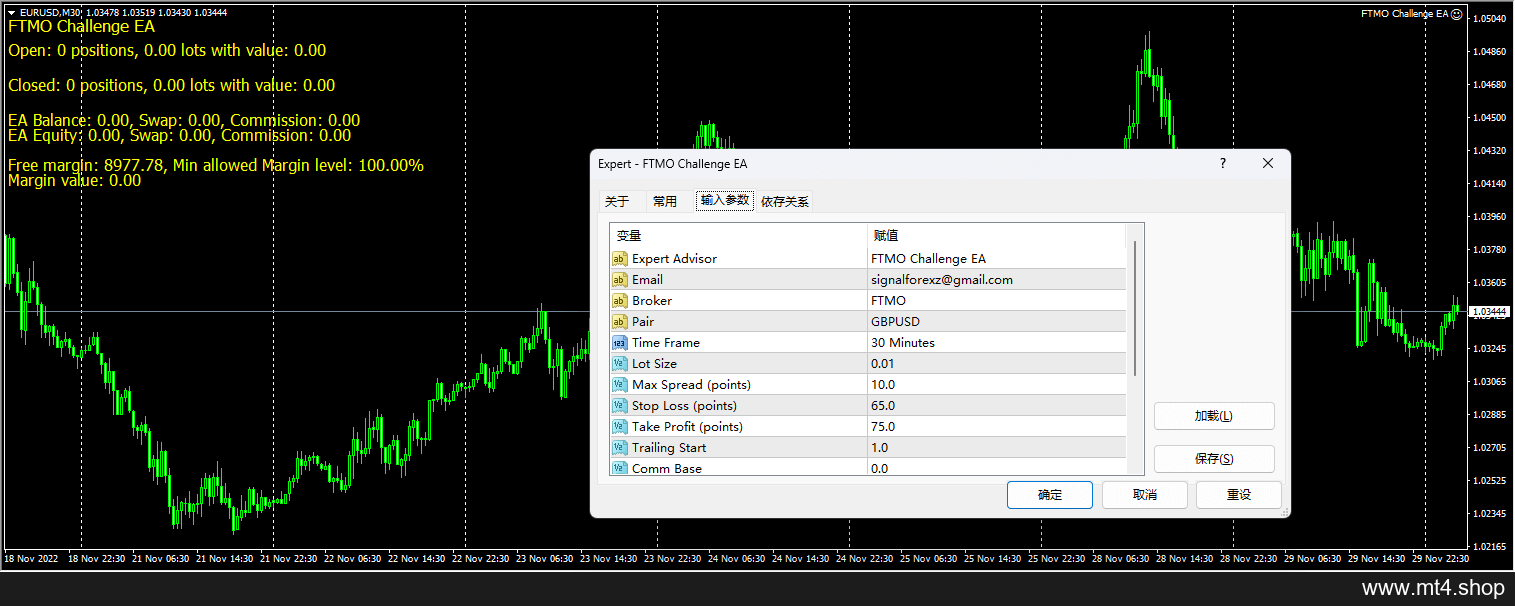This screenshot has width=1515, height=606.
Task: Select the Comm Base variable name
Action: 667,468
